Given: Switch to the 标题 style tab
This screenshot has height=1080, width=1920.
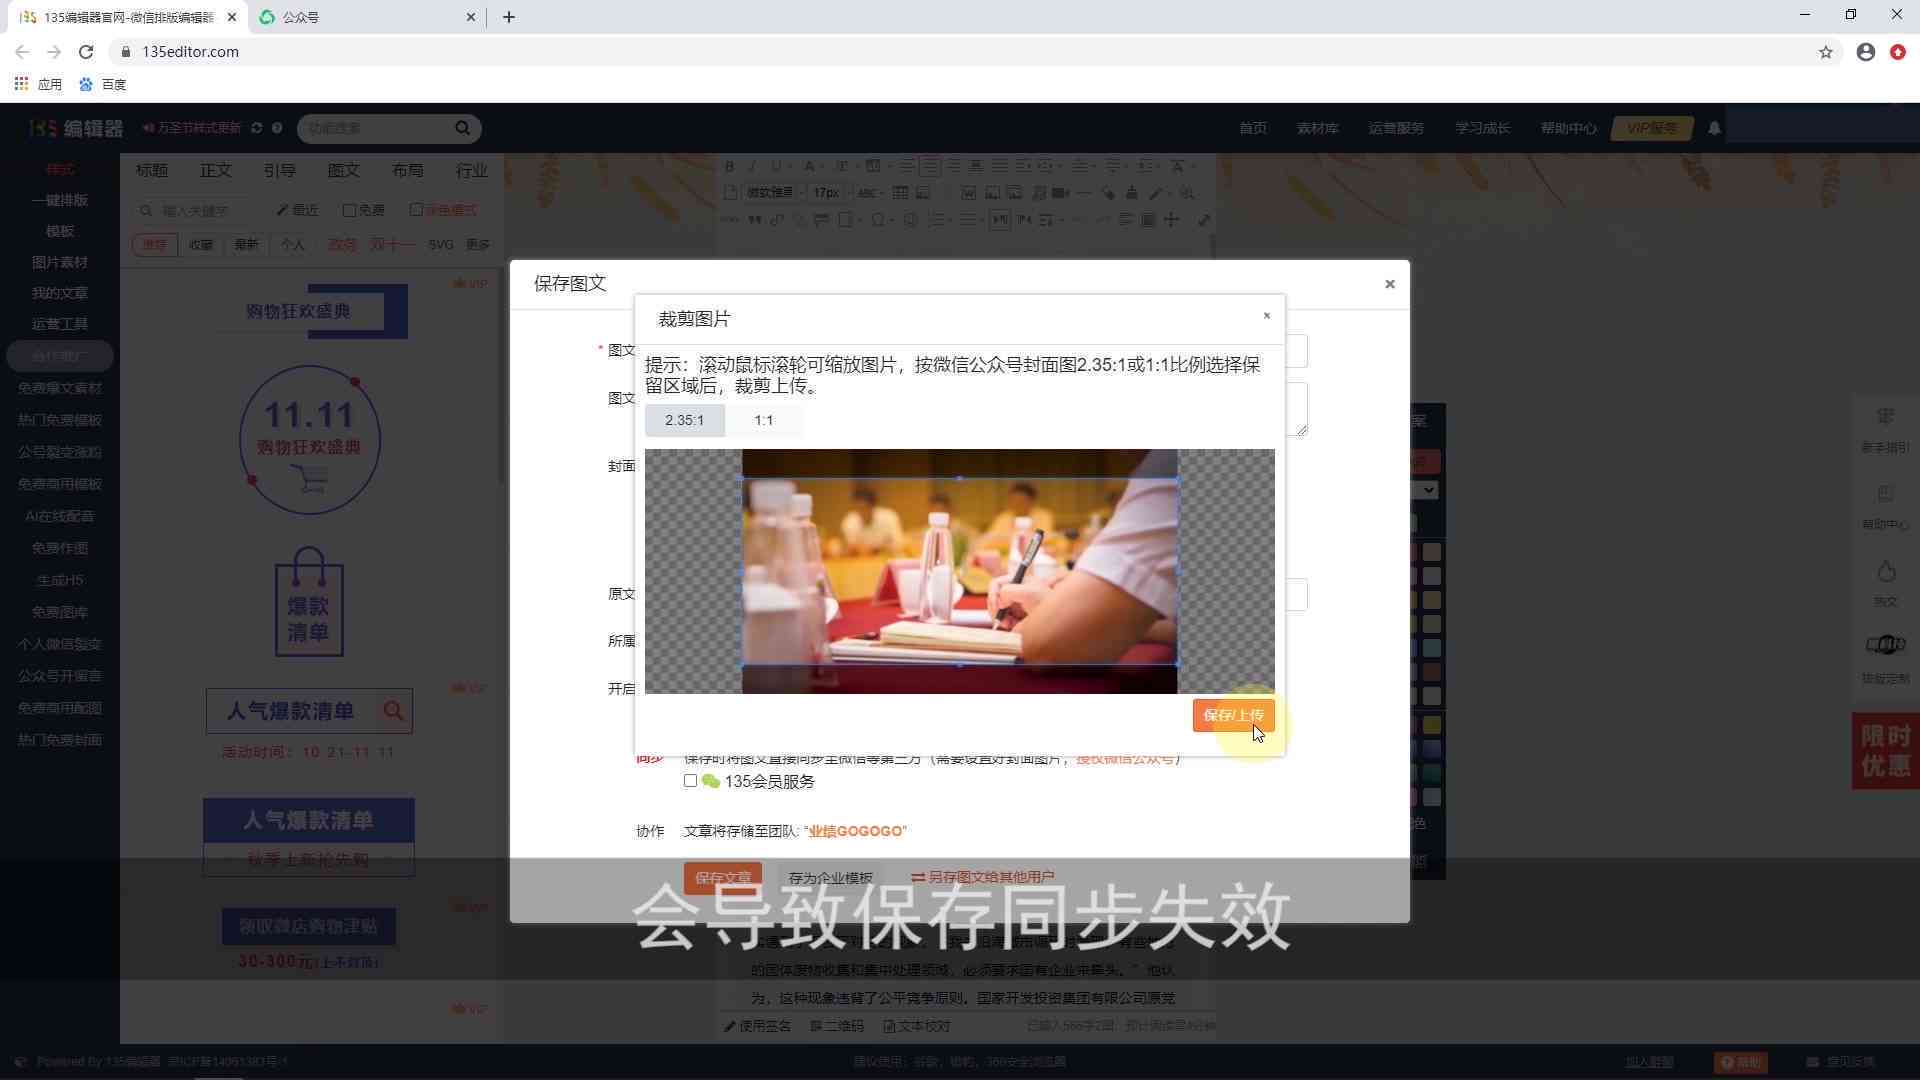Looking at the screenshot, I should point(152,171).
